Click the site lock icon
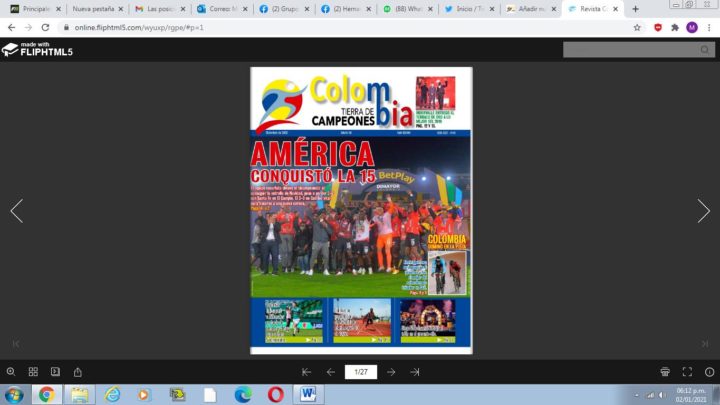The height and width of the screenshot is (405, 720). (66, 28)
